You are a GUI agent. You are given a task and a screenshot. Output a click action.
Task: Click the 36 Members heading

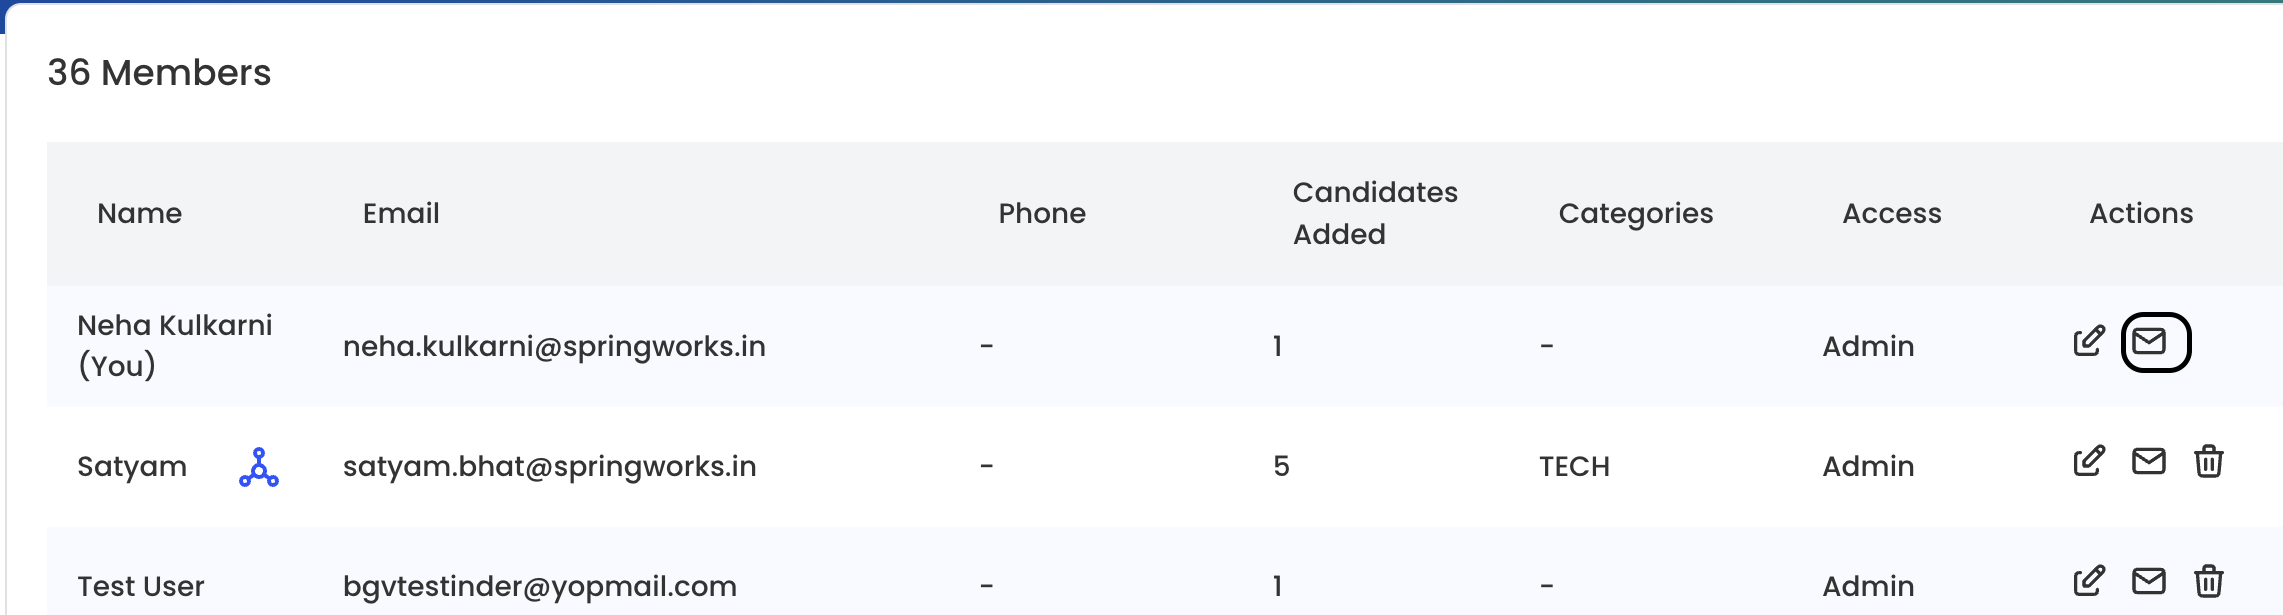159,73
